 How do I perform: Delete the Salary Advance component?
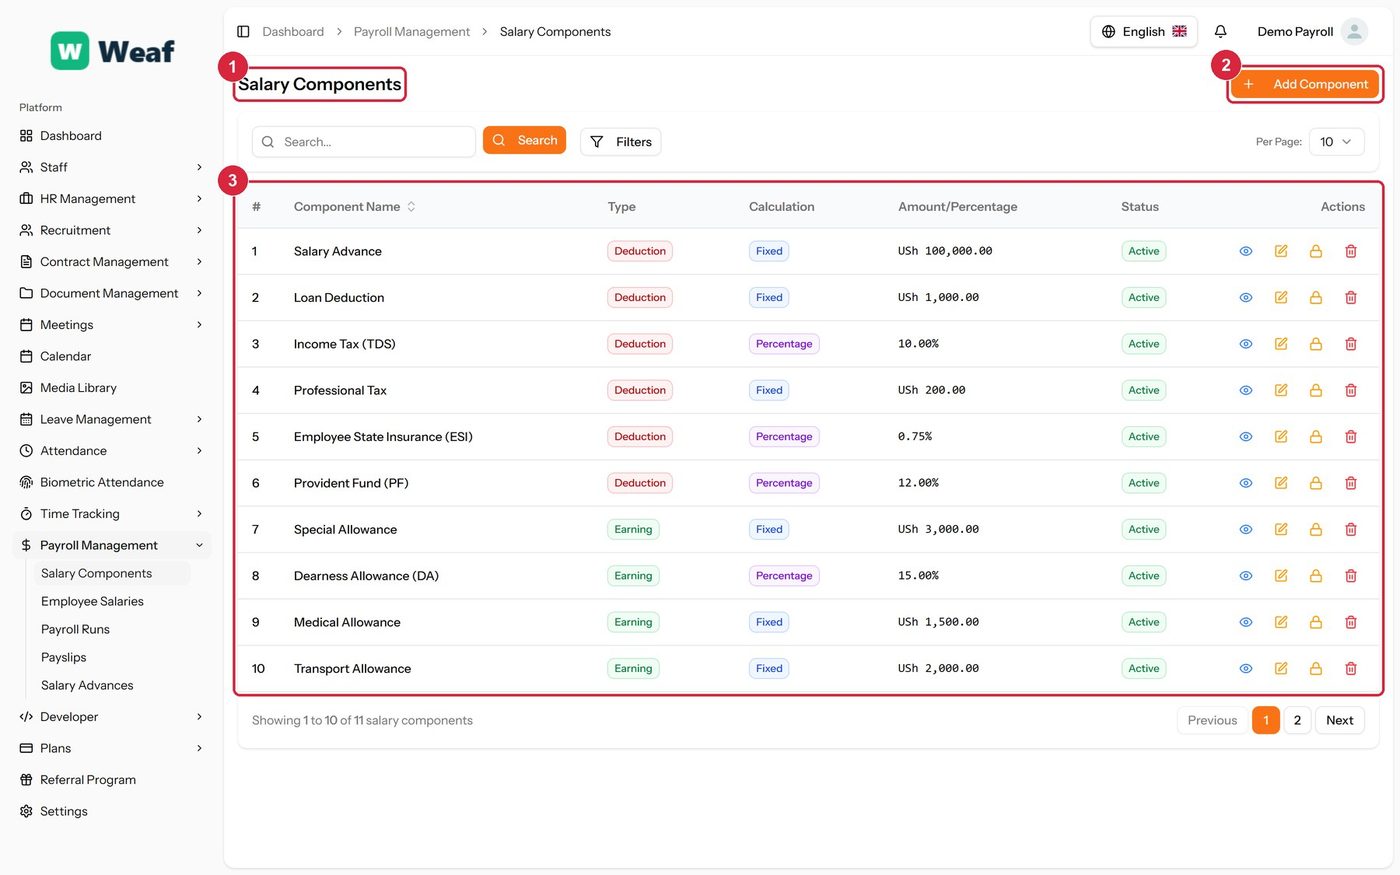(x=1351, y=251)
